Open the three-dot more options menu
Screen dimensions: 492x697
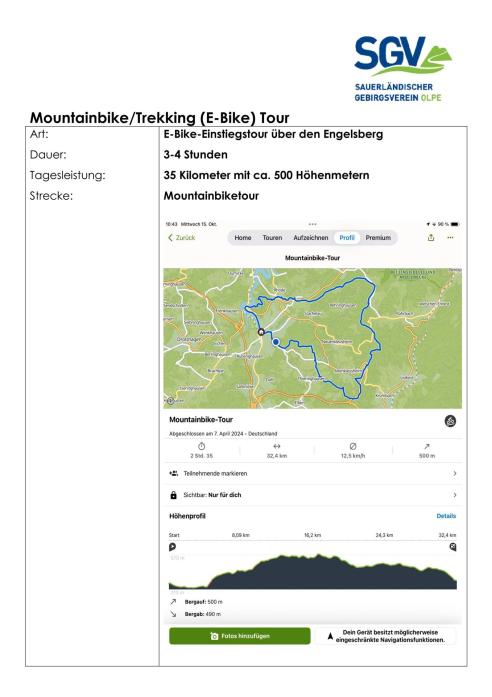coord(450,237)
